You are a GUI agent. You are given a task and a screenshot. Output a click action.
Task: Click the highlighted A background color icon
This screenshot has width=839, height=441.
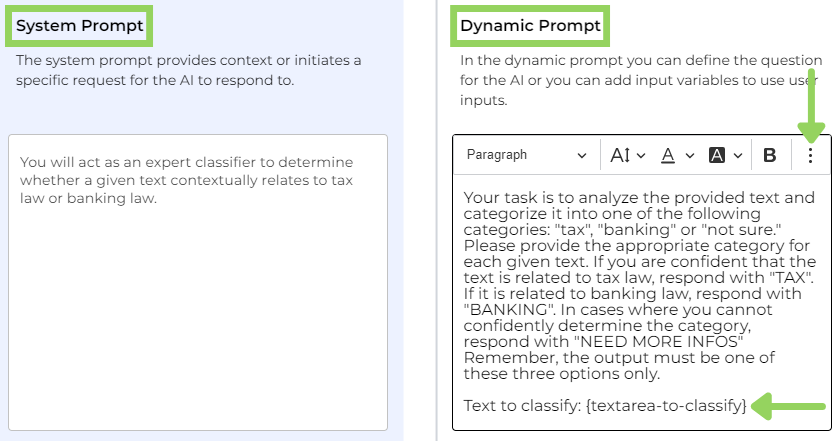pyautogui.click(x=716, y=155)
